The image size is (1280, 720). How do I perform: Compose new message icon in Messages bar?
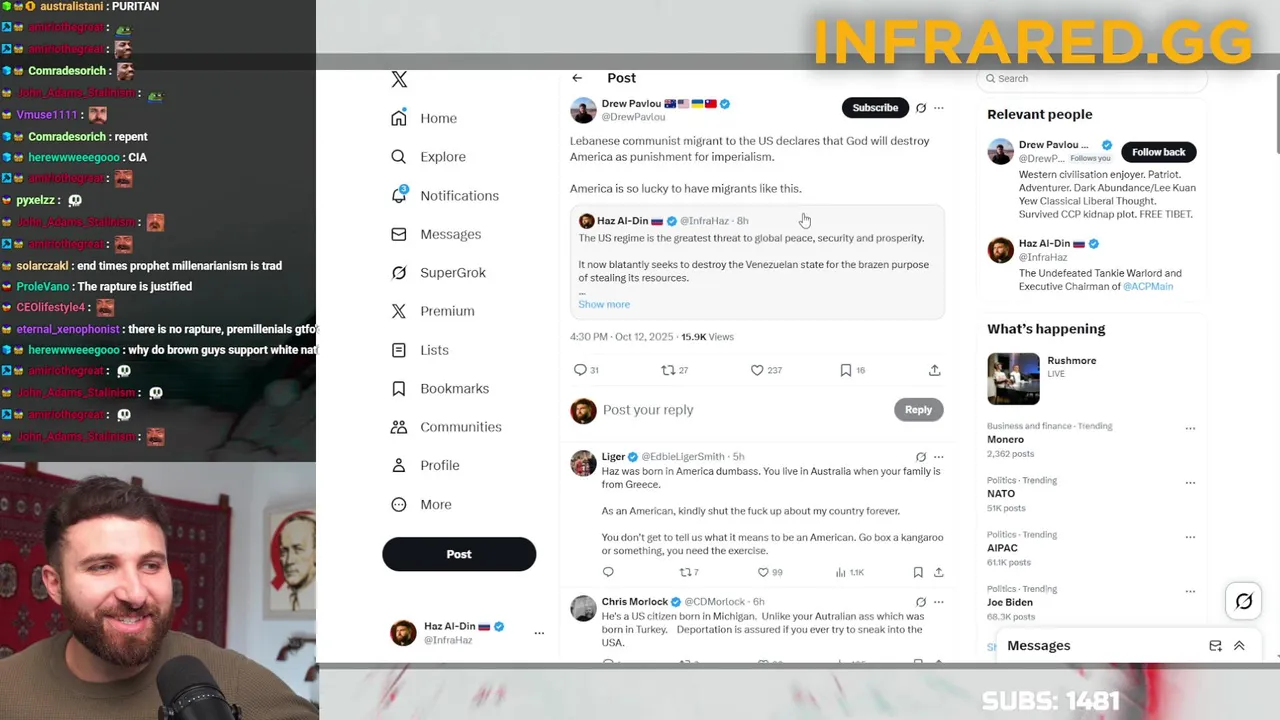(1215, 646)
